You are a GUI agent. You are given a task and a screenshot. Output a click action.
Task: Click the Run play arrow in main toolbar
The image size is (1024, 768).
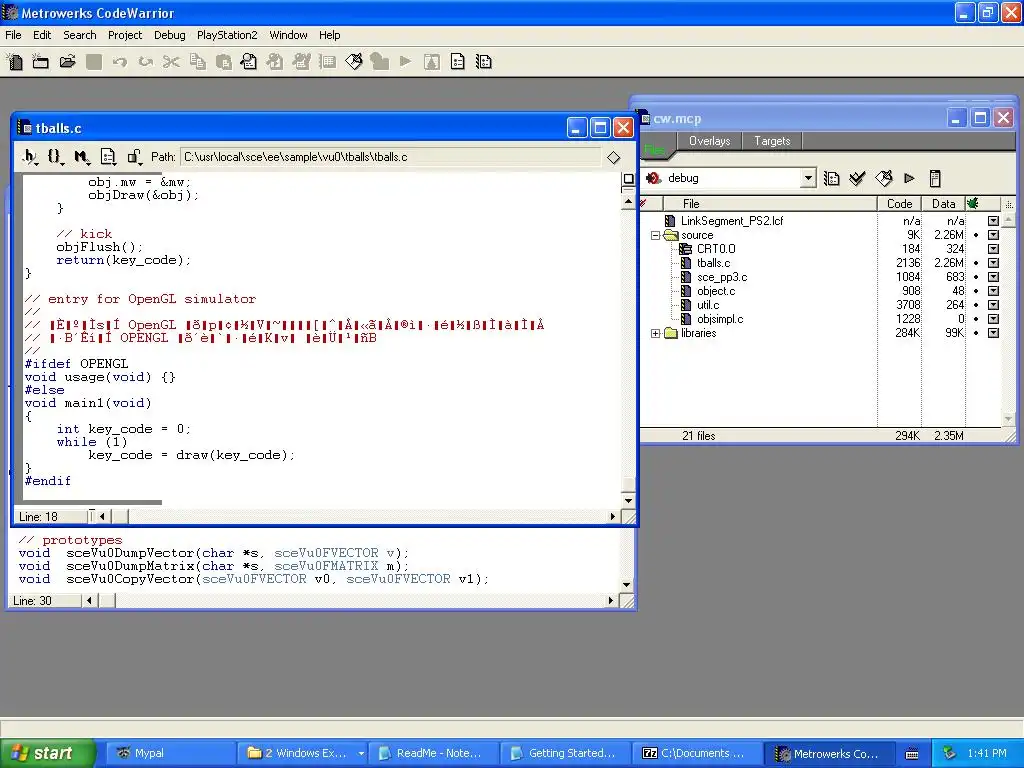pos(406,62)
